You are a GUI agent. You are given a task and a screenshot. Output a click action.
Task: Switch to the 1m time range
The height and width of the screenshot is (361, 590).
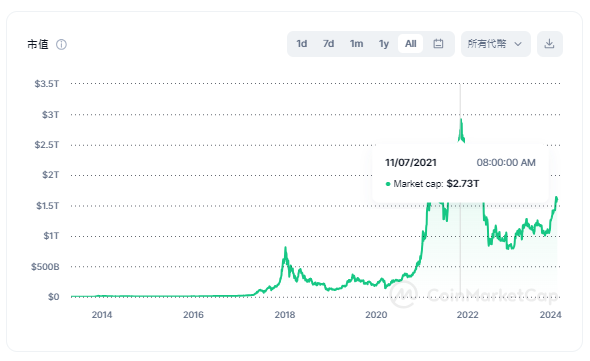[x=356, y=44]
